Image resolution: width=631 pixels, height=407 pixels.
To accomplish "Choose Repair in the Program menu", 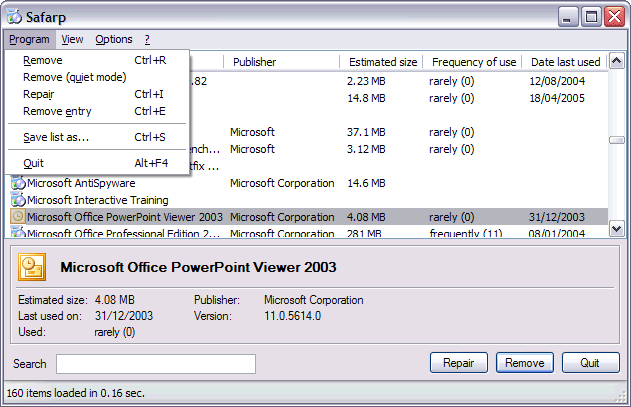I will (40, 95).
